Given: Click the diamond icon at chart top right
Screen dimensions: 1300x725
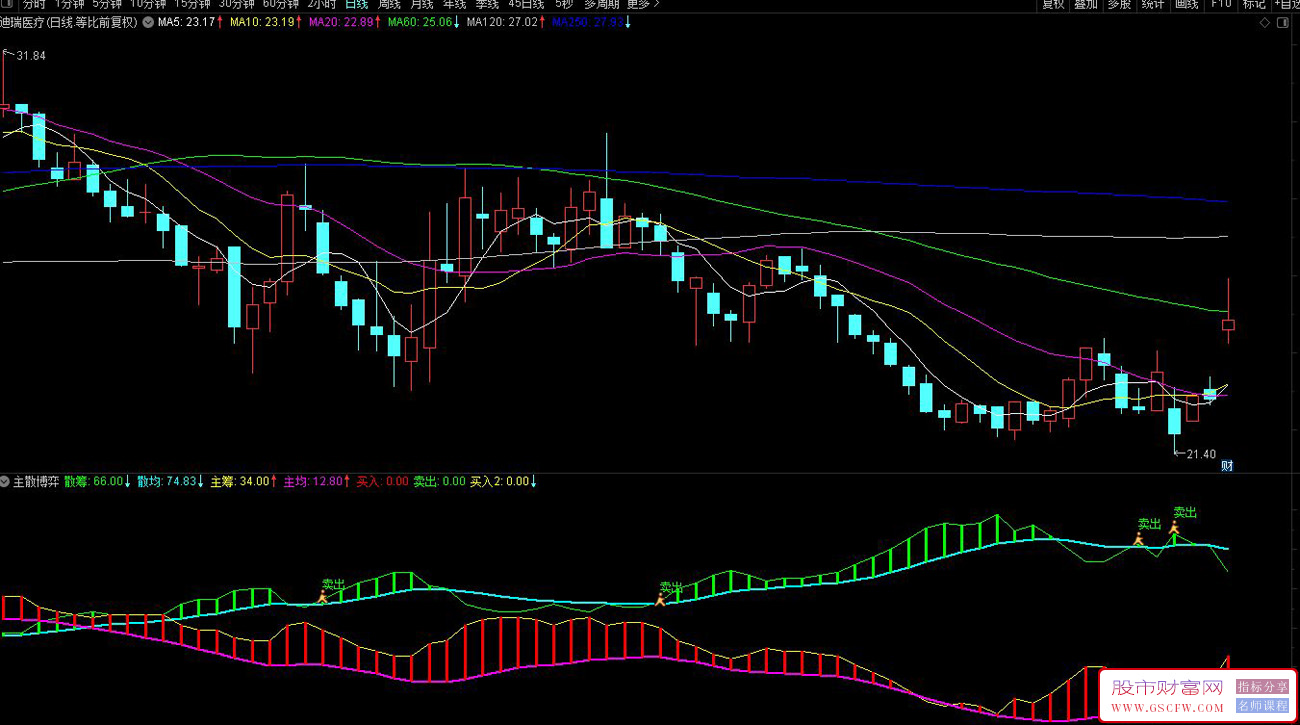Looking at the screenshot, I should click(x=1265, y=22).
